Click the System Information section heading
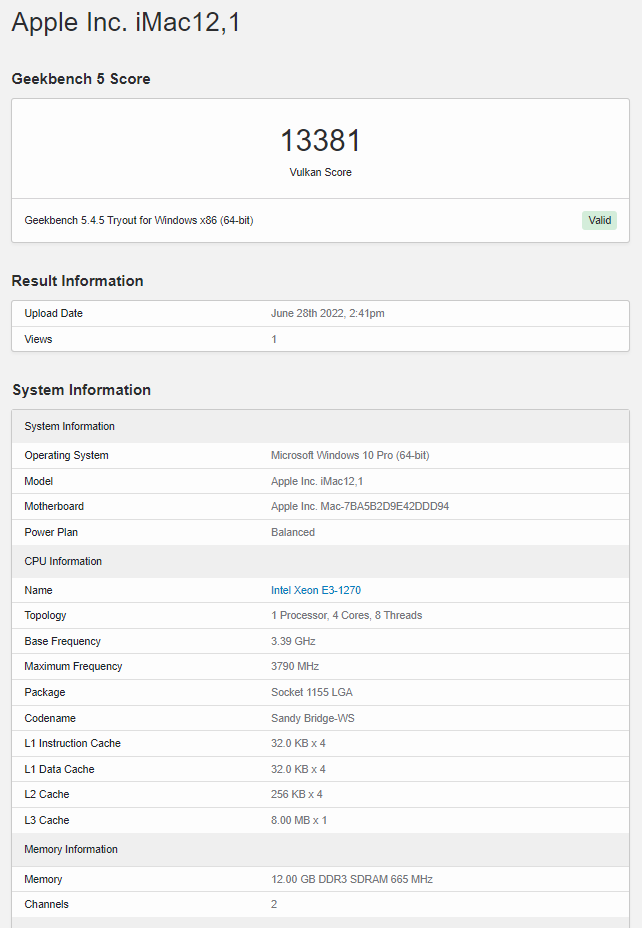 coord(81,390)
